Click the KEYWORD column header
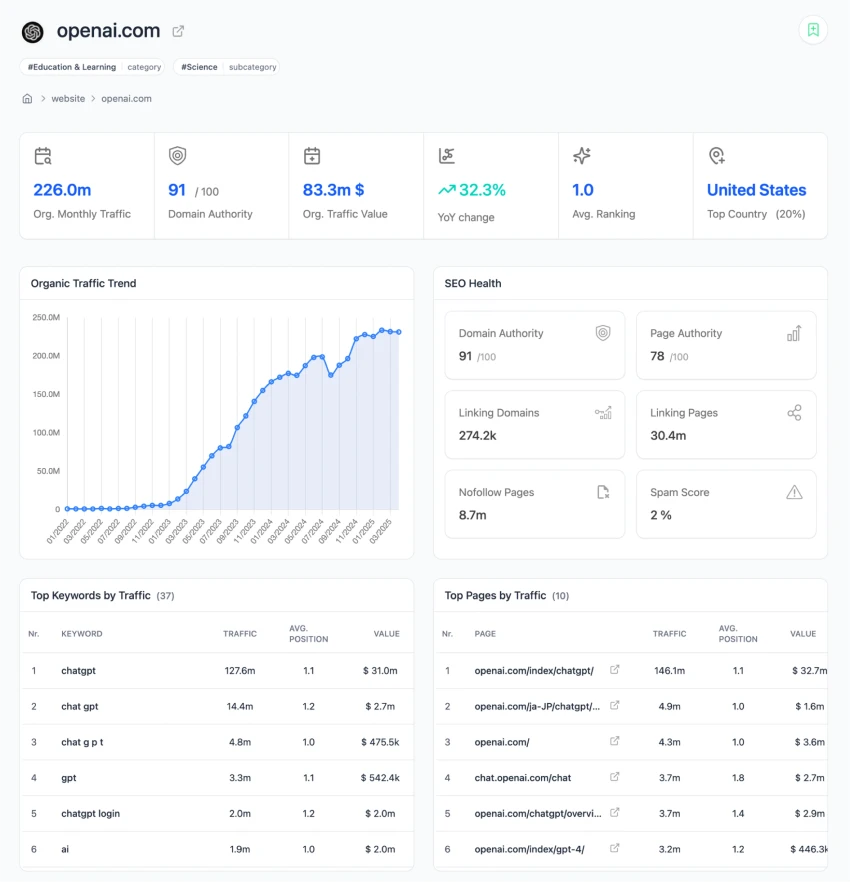This screenshot has width=850, height=882. point(82,634)
